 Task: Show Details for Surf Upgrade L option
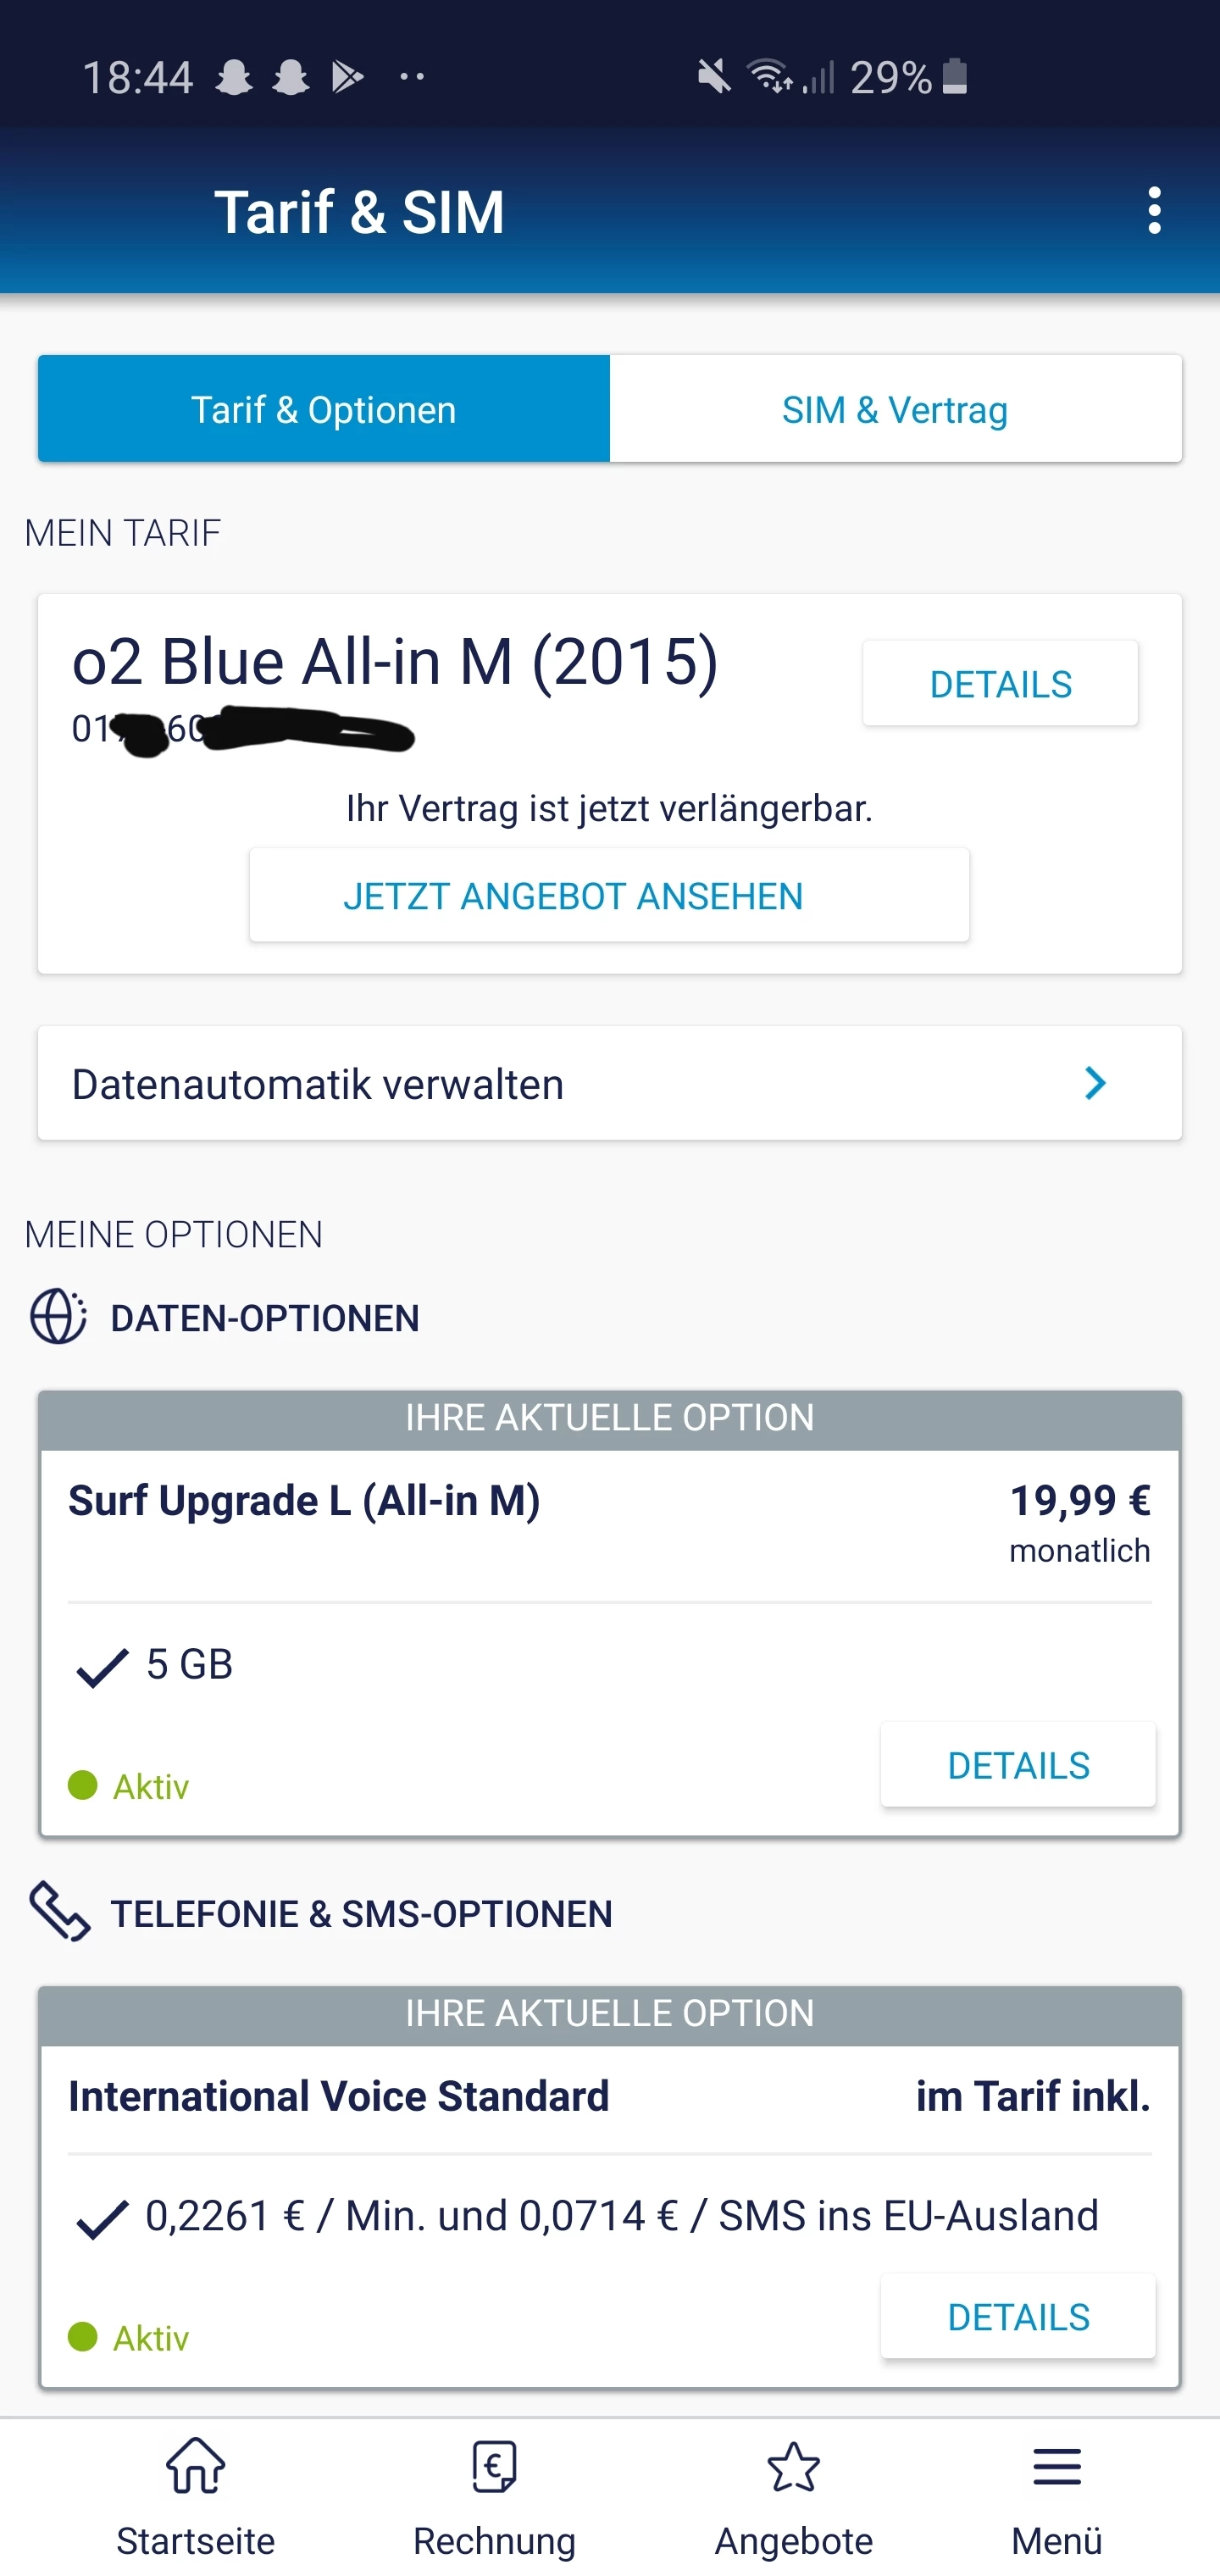[1018, 1765]
